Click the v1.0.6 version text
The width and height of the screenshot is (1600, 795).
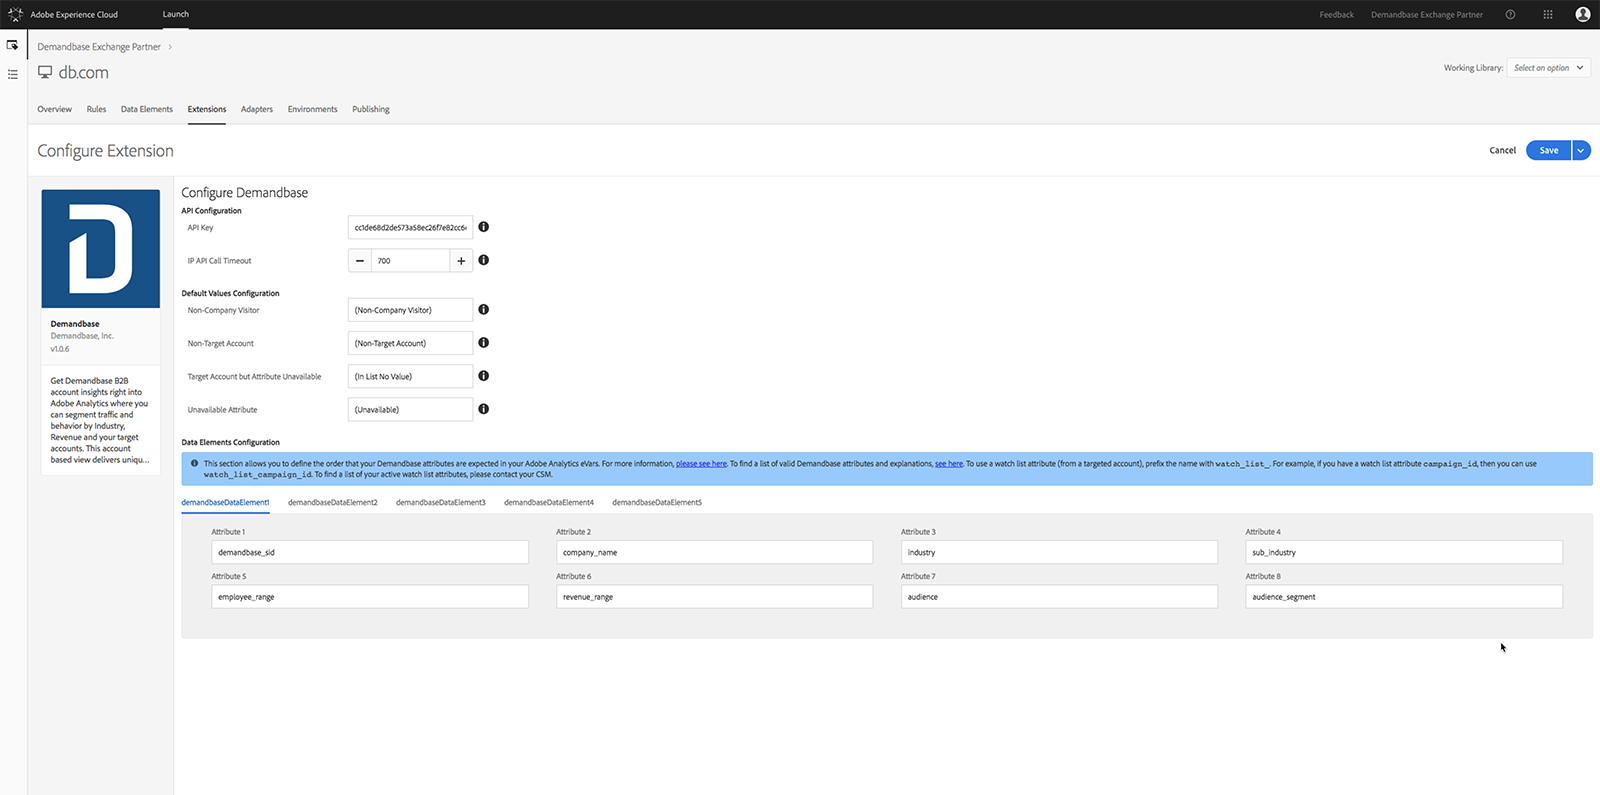60,349
